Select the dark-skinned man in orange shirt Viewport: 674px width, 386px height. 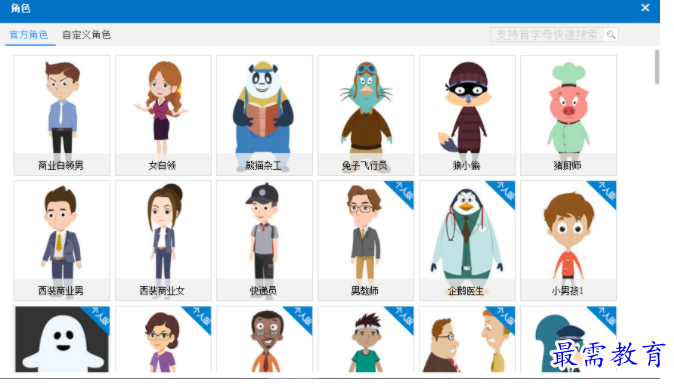pyautogui.click(x=264, y=339)
